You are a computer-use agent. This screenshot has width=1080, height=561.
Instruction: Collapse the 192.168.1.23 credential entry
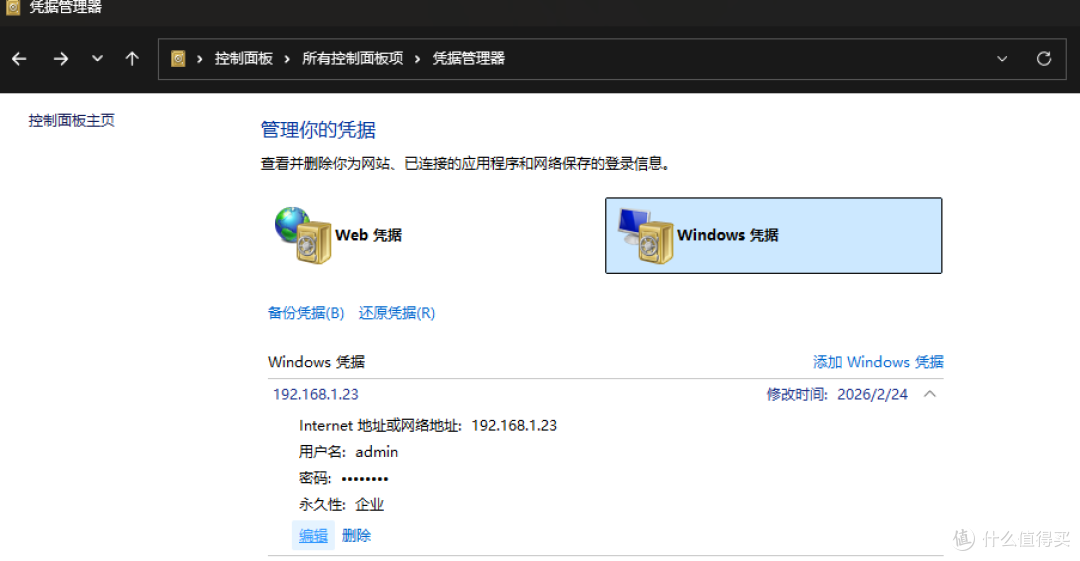tap(930, 394)
